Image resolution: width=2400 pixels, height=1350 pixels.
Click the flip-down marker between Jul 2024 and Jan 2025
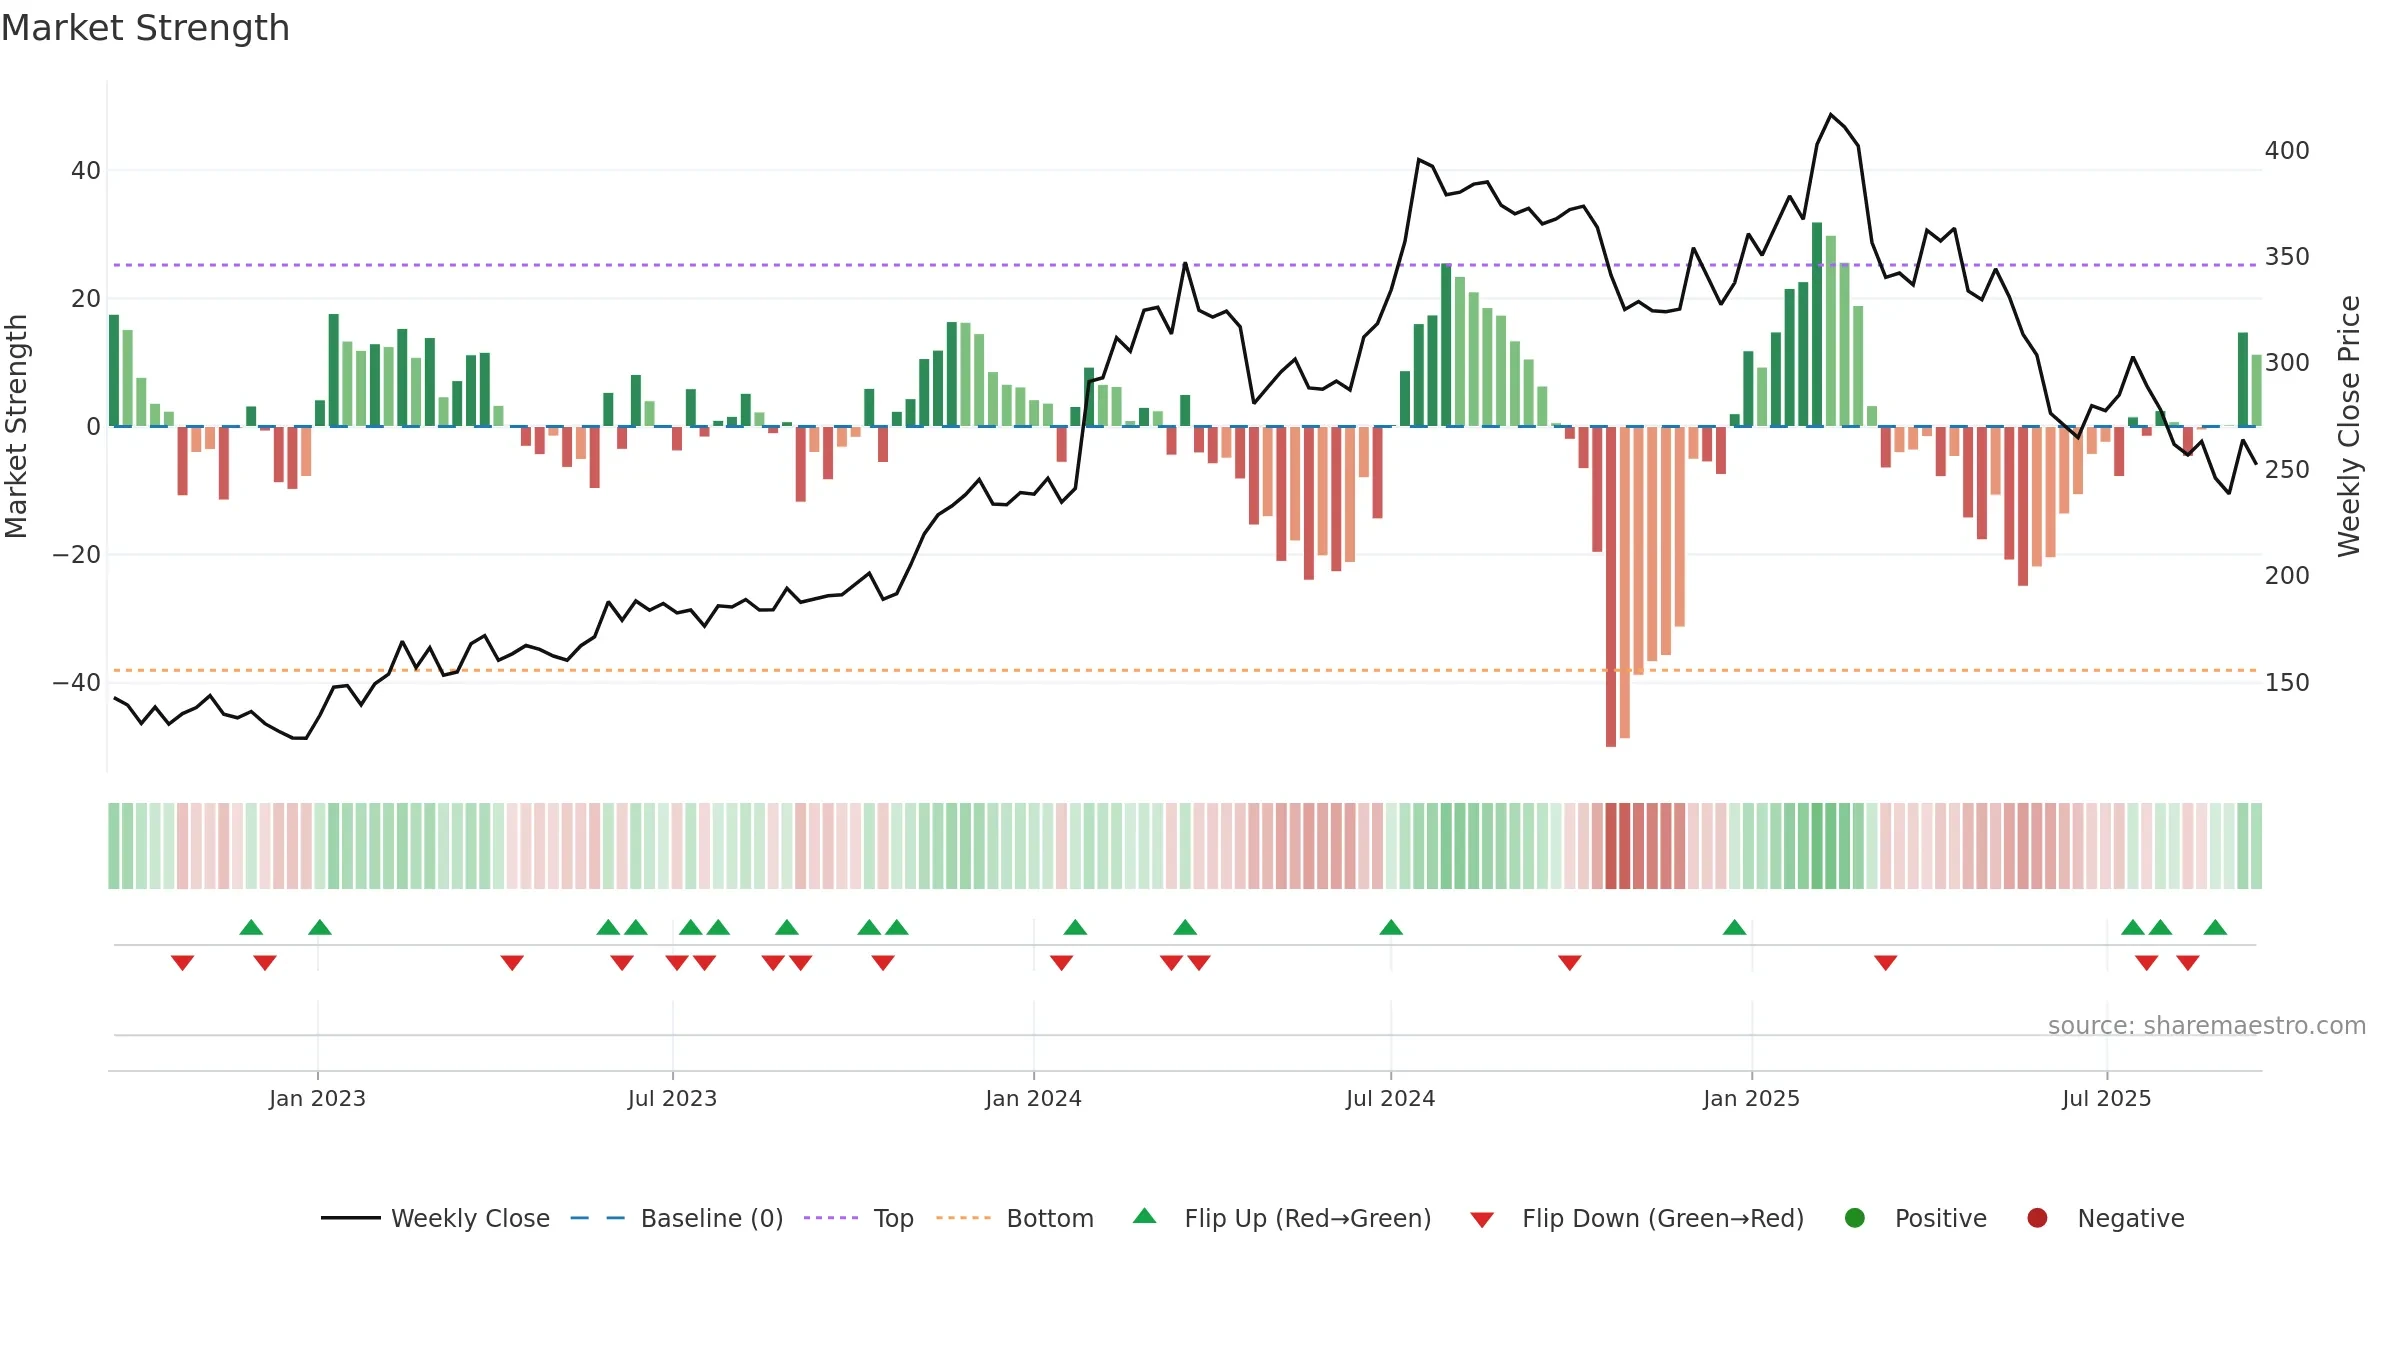pyautogui.click(x=1570, y=963)
